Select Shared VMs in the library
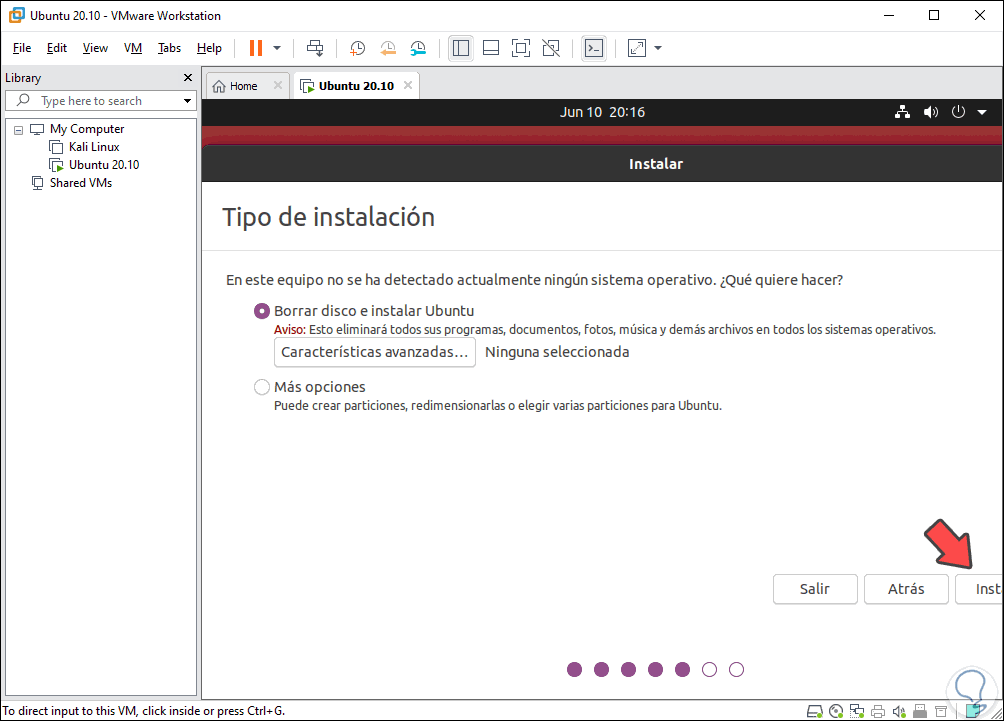The height and width of the screenshot is (721, 1004). [81, 182]
